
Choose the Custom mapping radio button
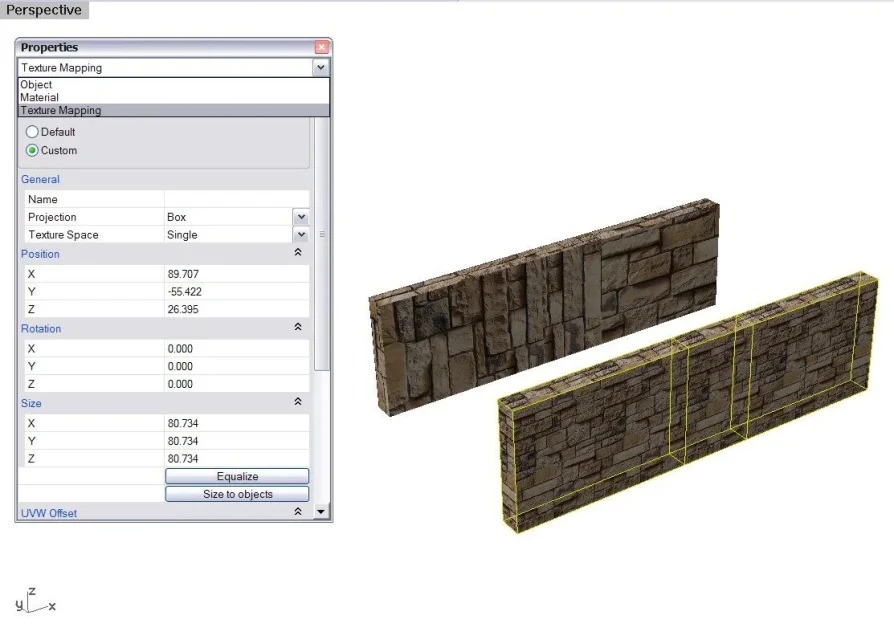pyautogui.click(x=32, y=150)
